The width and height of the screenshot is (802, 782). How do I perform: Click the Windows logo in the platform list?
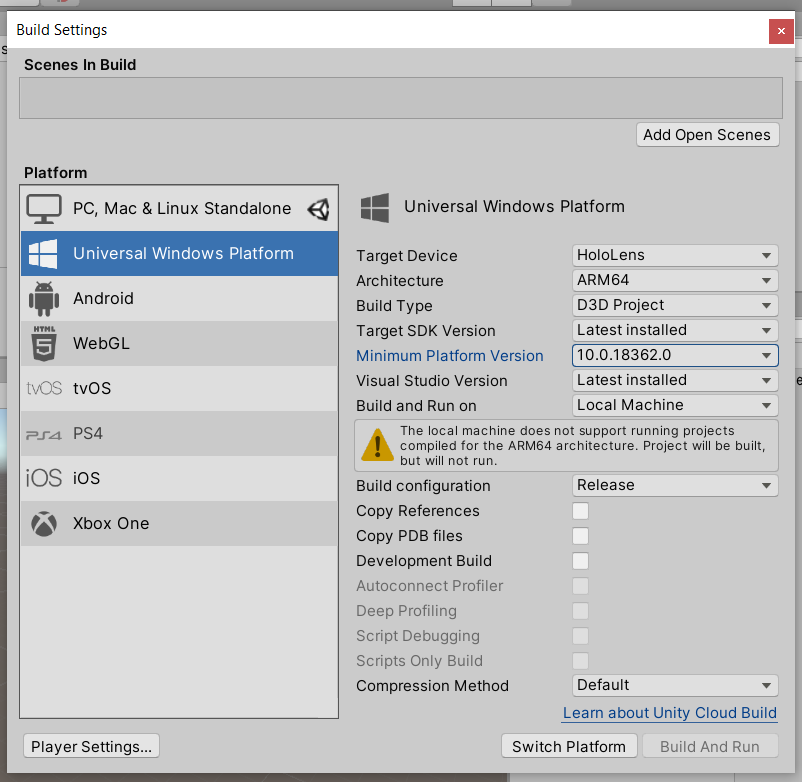click(x=43, y=254)
